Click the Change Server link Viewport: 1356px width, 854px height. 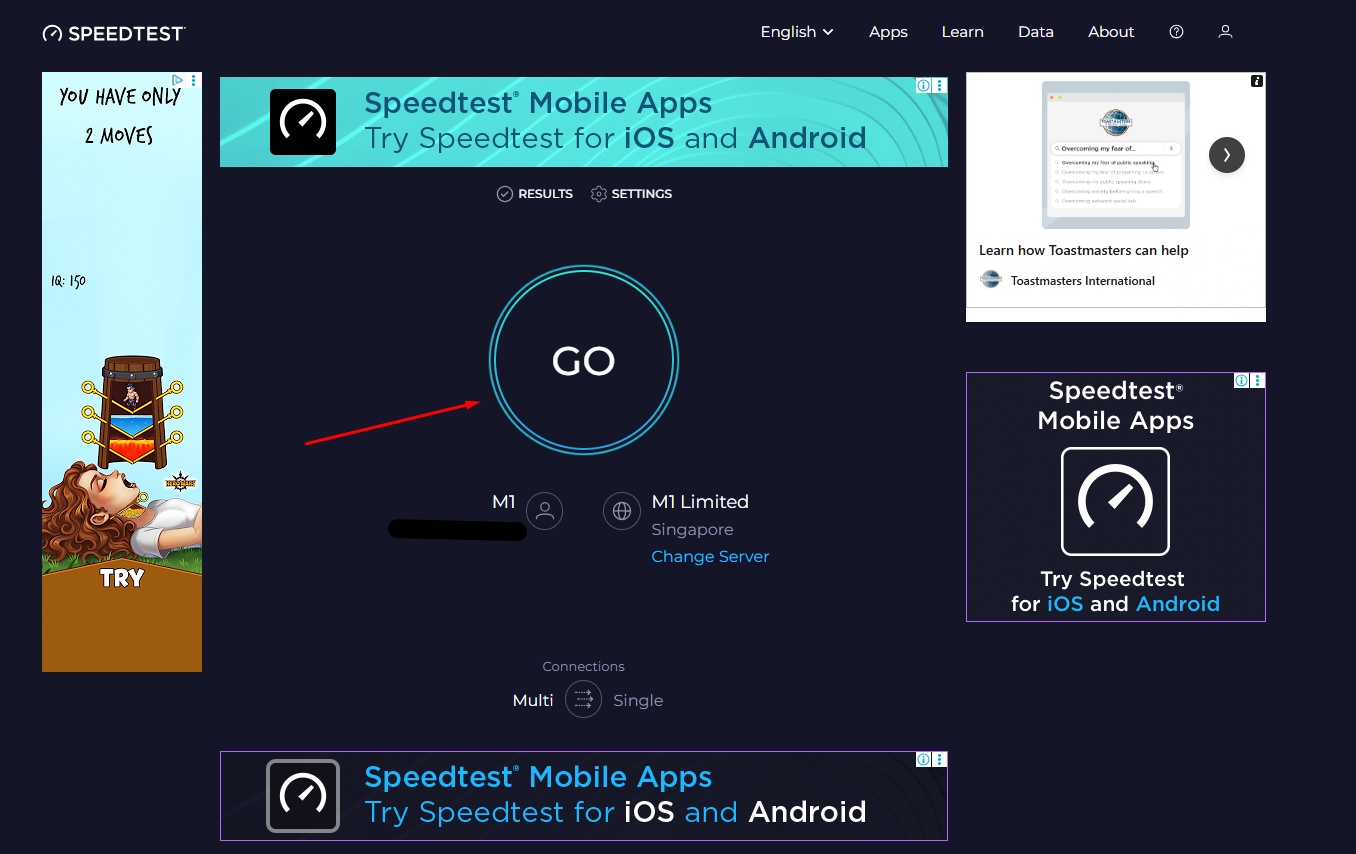710,557
